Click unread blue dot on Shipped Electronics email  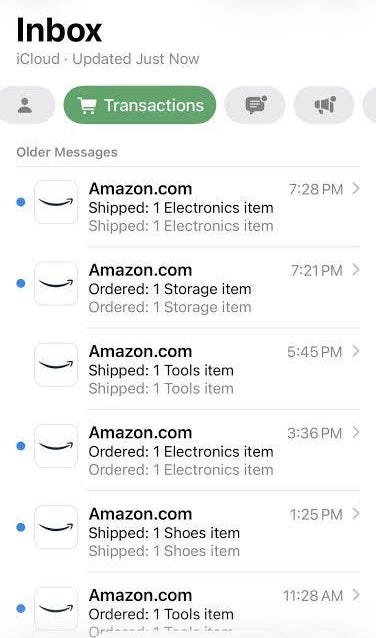(21, 202)
